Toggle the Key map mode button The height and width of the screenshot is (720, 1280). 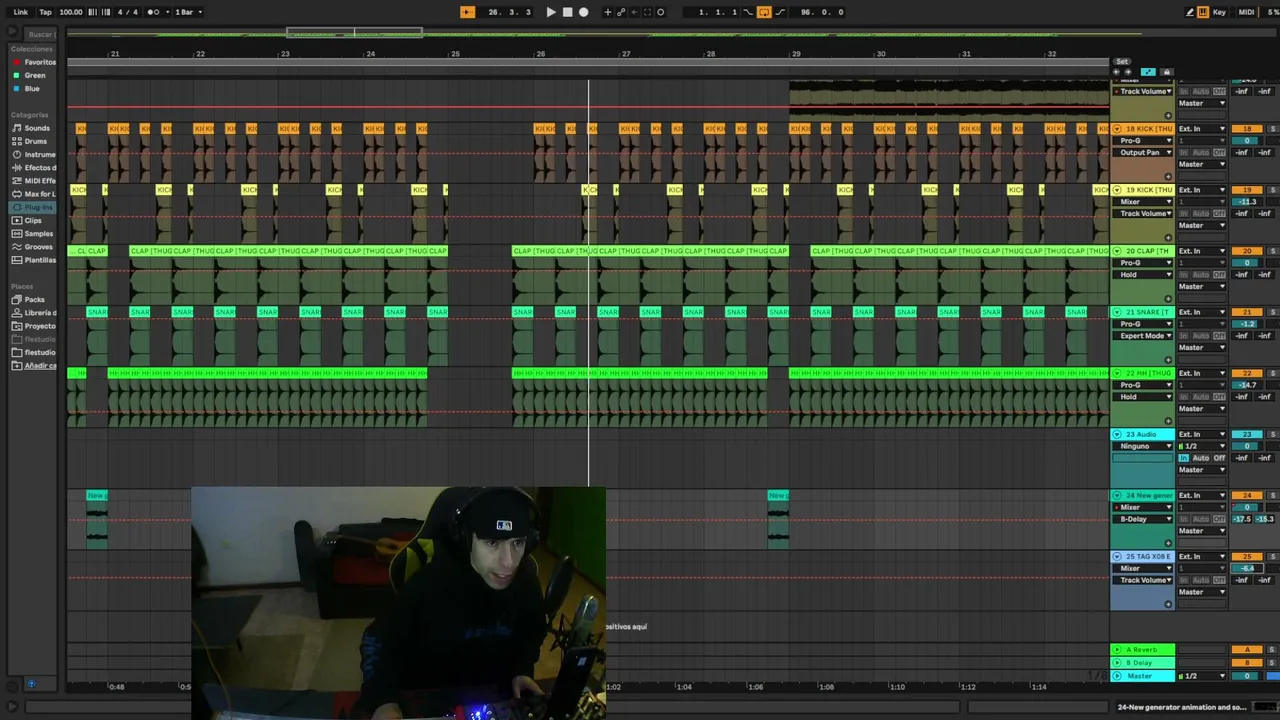(1220, 12)
